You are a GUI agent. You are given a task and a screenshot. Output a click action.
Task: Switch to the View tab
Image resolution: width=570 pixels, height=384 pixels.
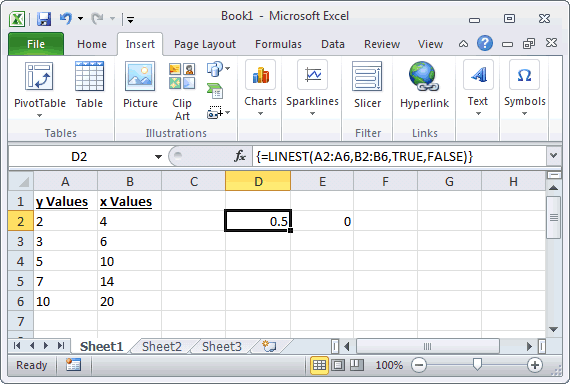(430, 44)
